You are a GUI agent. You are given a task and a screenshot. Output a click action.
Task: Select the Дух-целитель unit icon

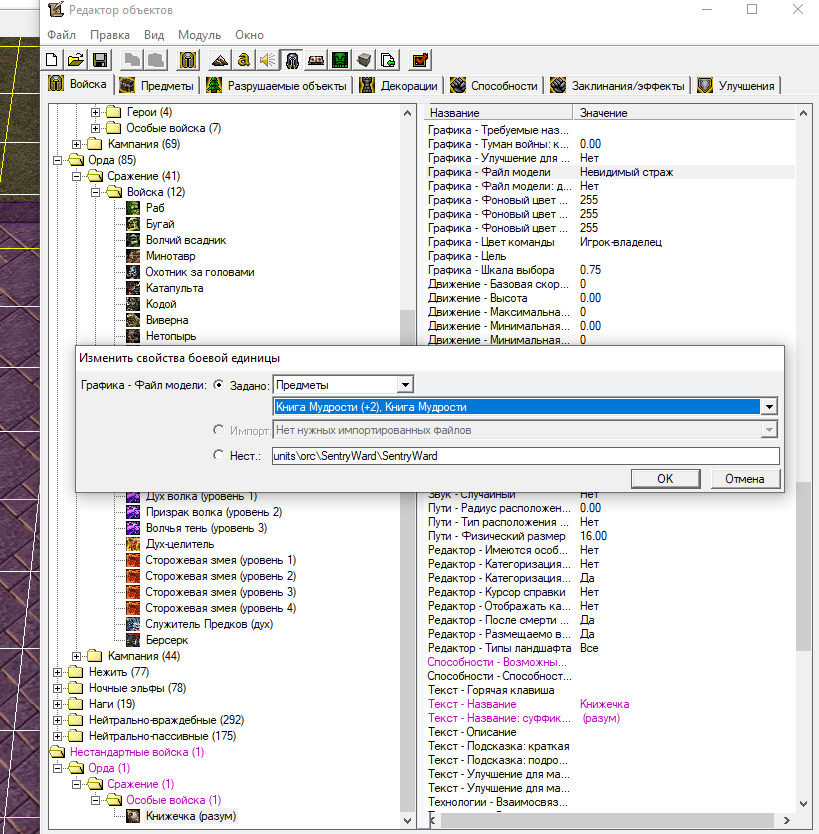133,544
